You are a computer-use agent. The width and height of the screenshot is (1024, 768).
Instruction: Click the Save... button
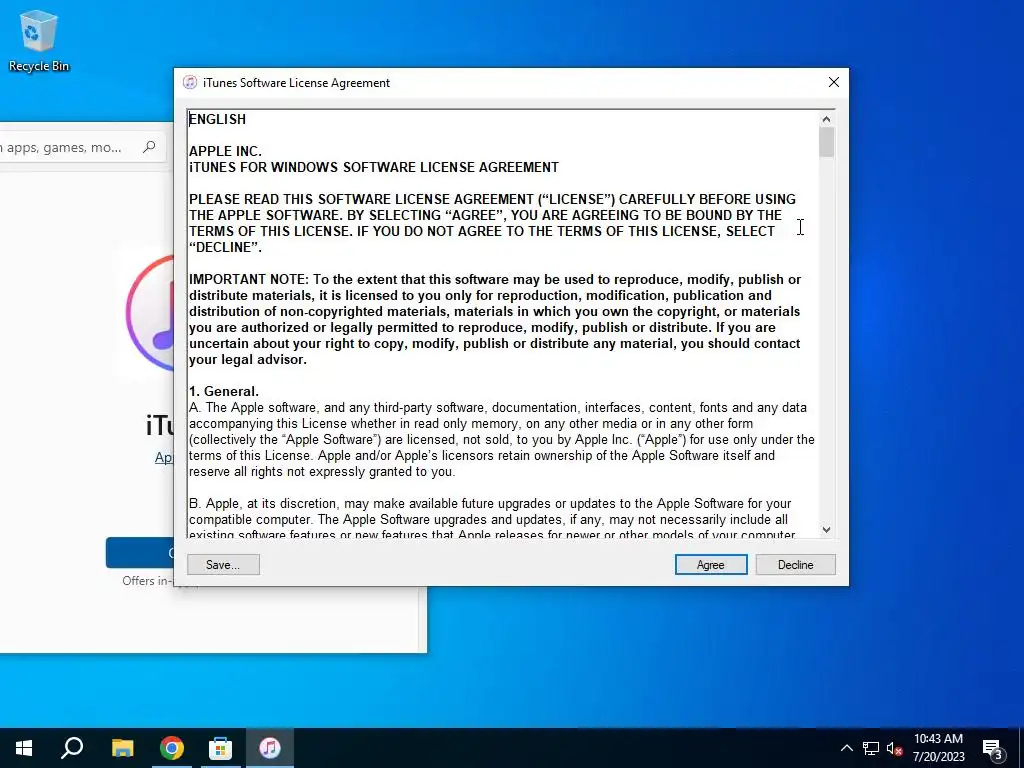pos(223,564)
